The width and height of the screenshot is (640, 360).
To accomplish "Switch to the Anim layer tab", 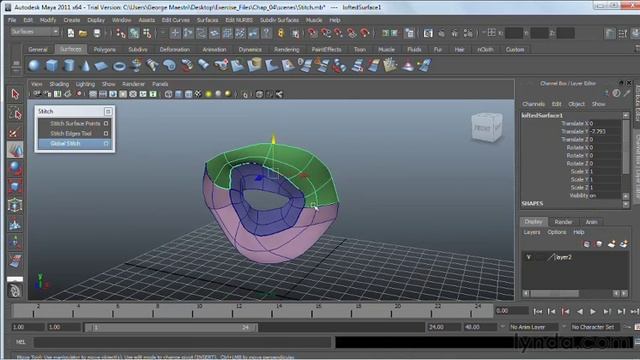I will (x=591, y=222).
